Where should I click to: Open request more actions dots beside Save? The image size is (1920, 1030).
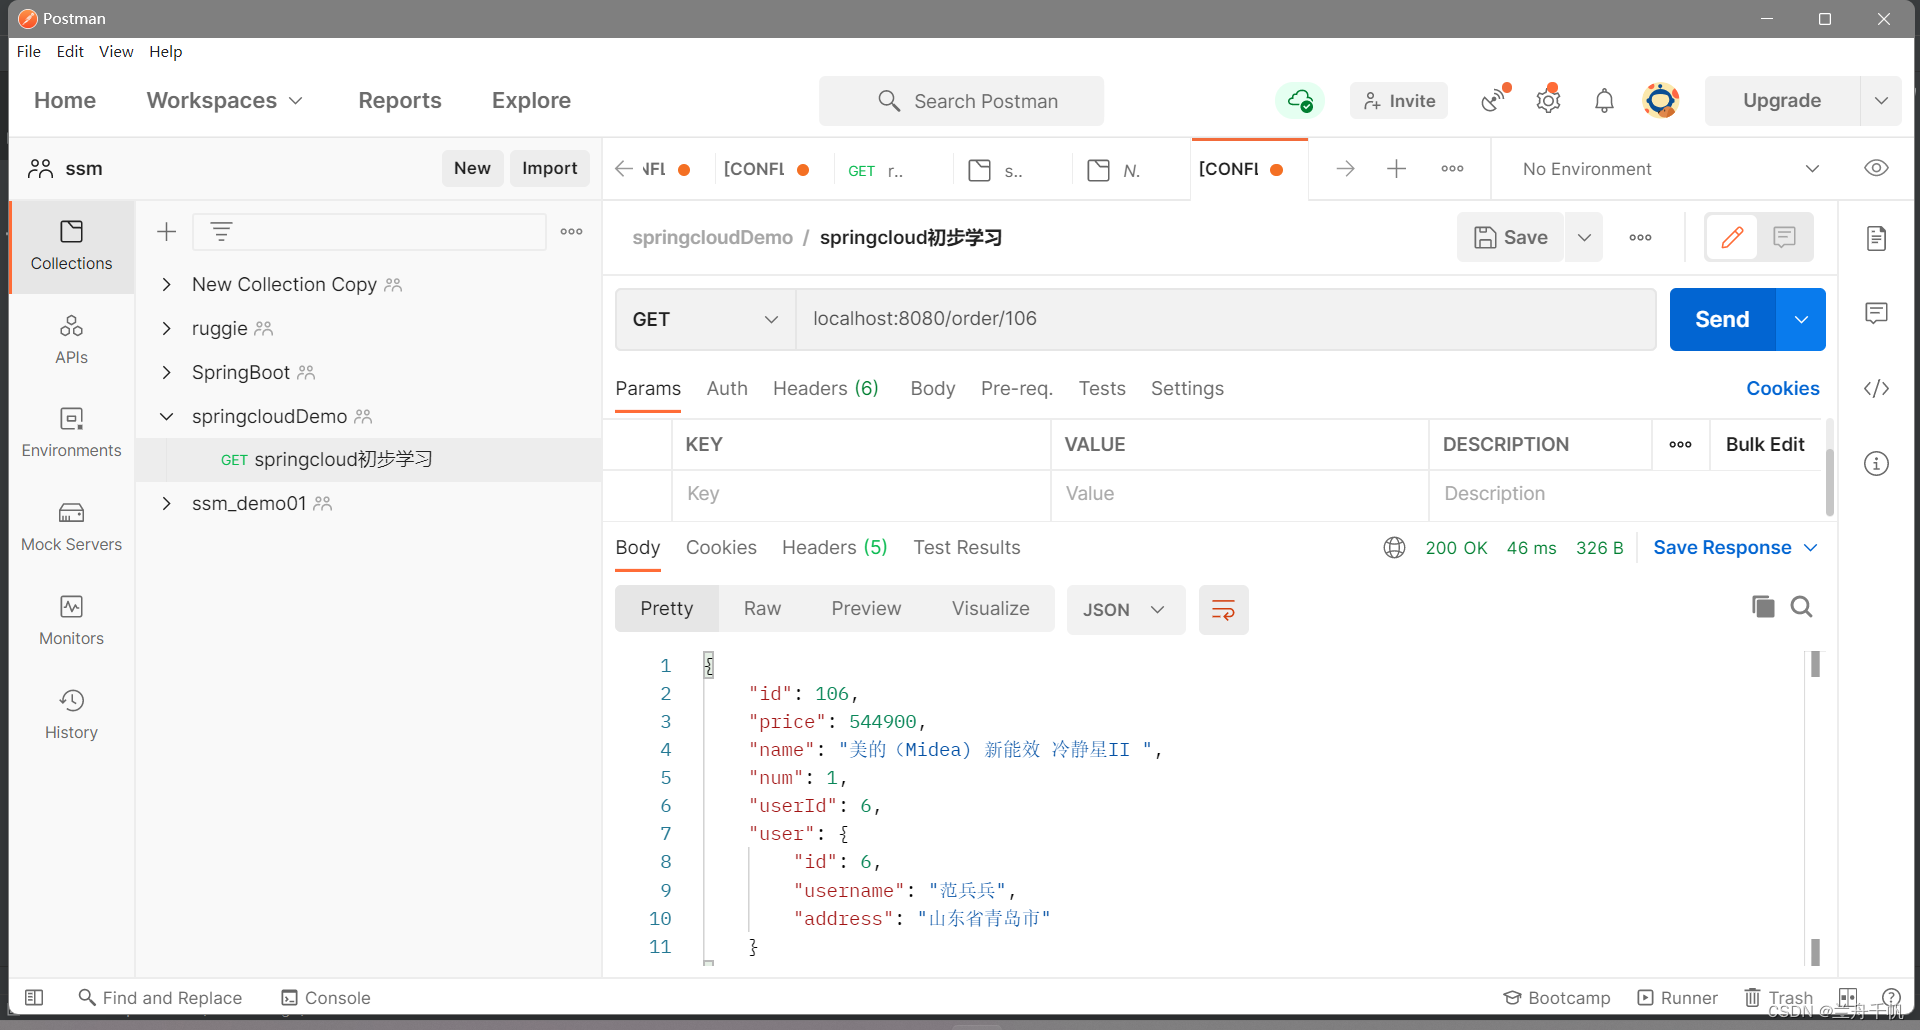tap(1641, 238)
